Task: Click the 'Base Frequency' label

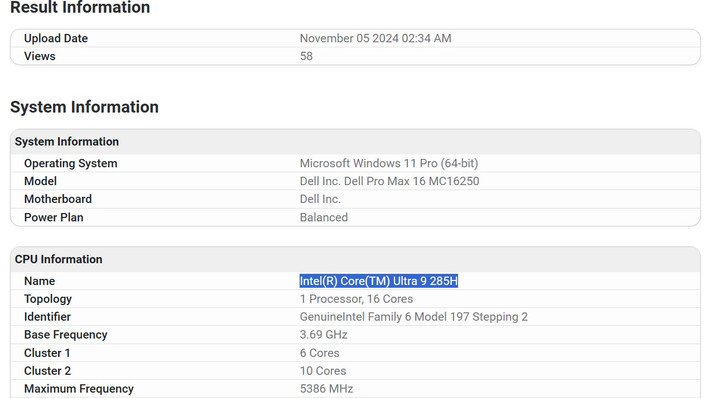Action: click(65, 335)
